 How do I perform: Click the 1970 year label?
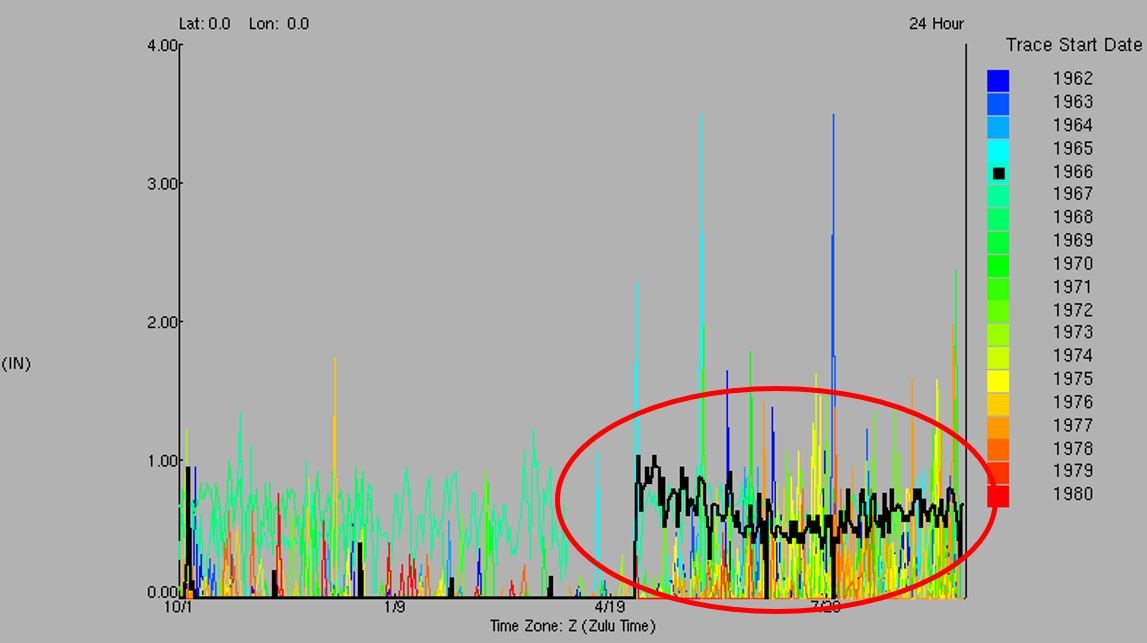[x=1072, y=264]
